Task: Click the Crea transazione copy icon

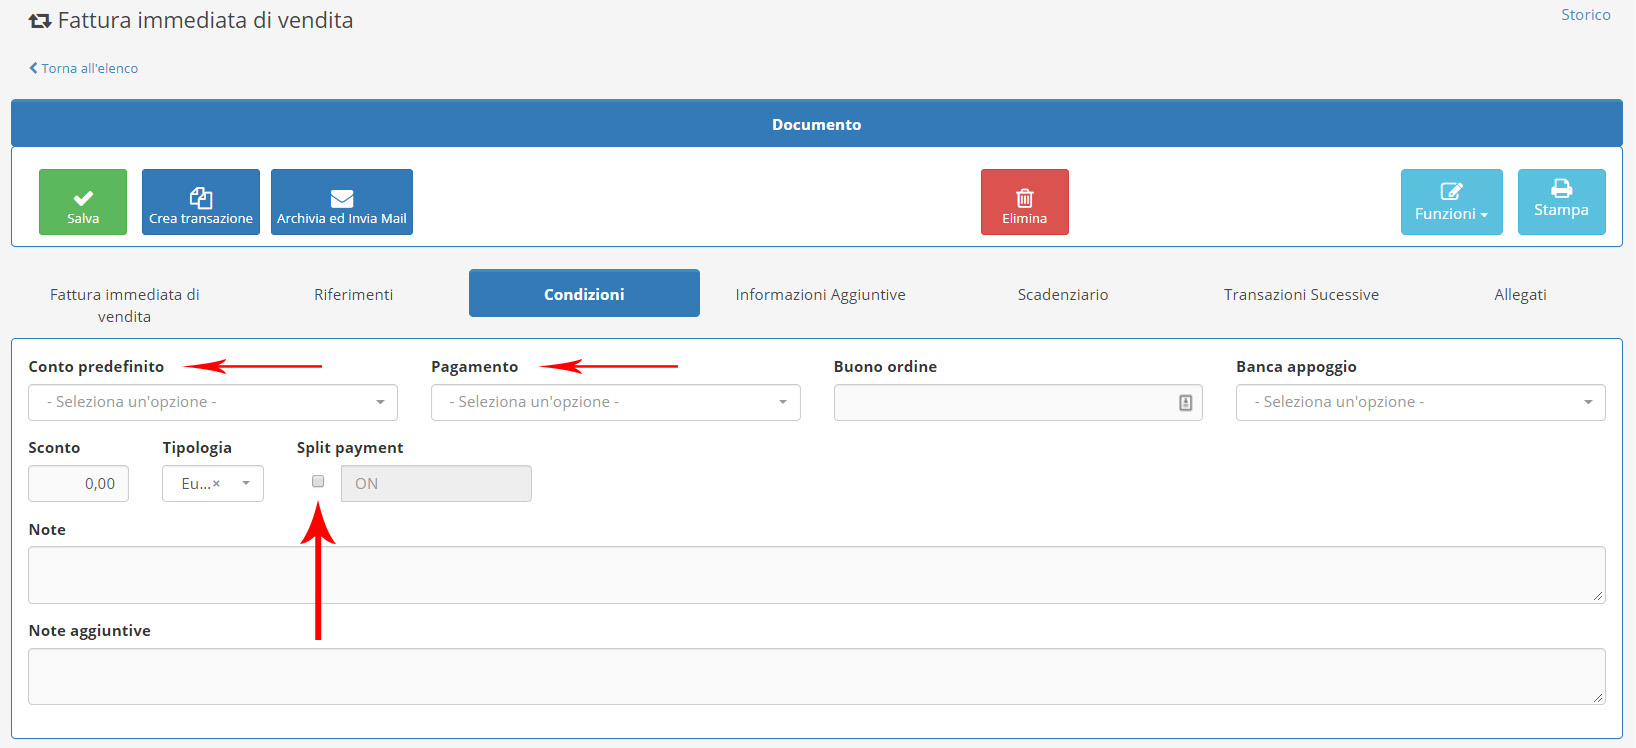Action: pos(201,198)
